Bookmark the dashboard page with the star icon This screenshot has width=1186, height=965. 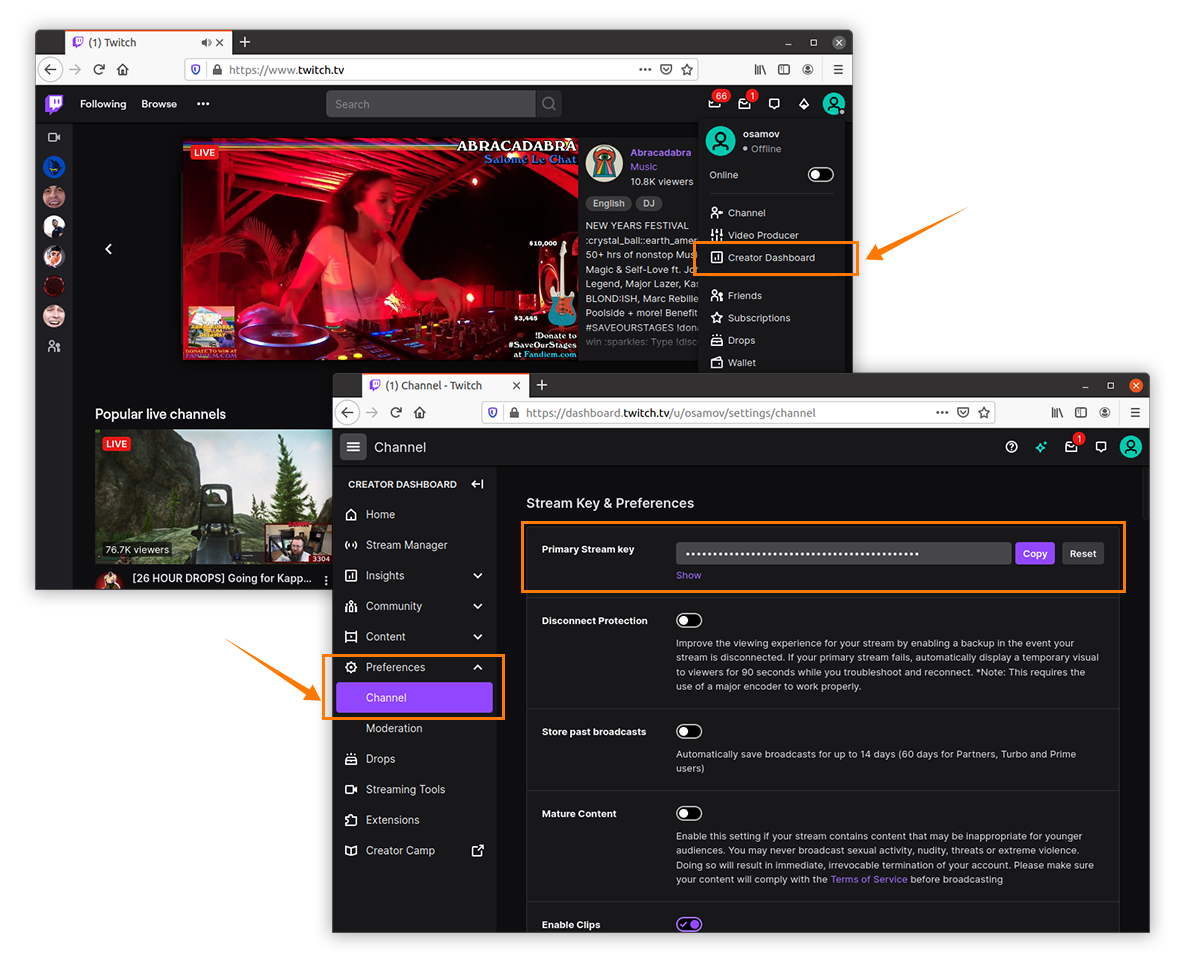click(x=984, y=412)
